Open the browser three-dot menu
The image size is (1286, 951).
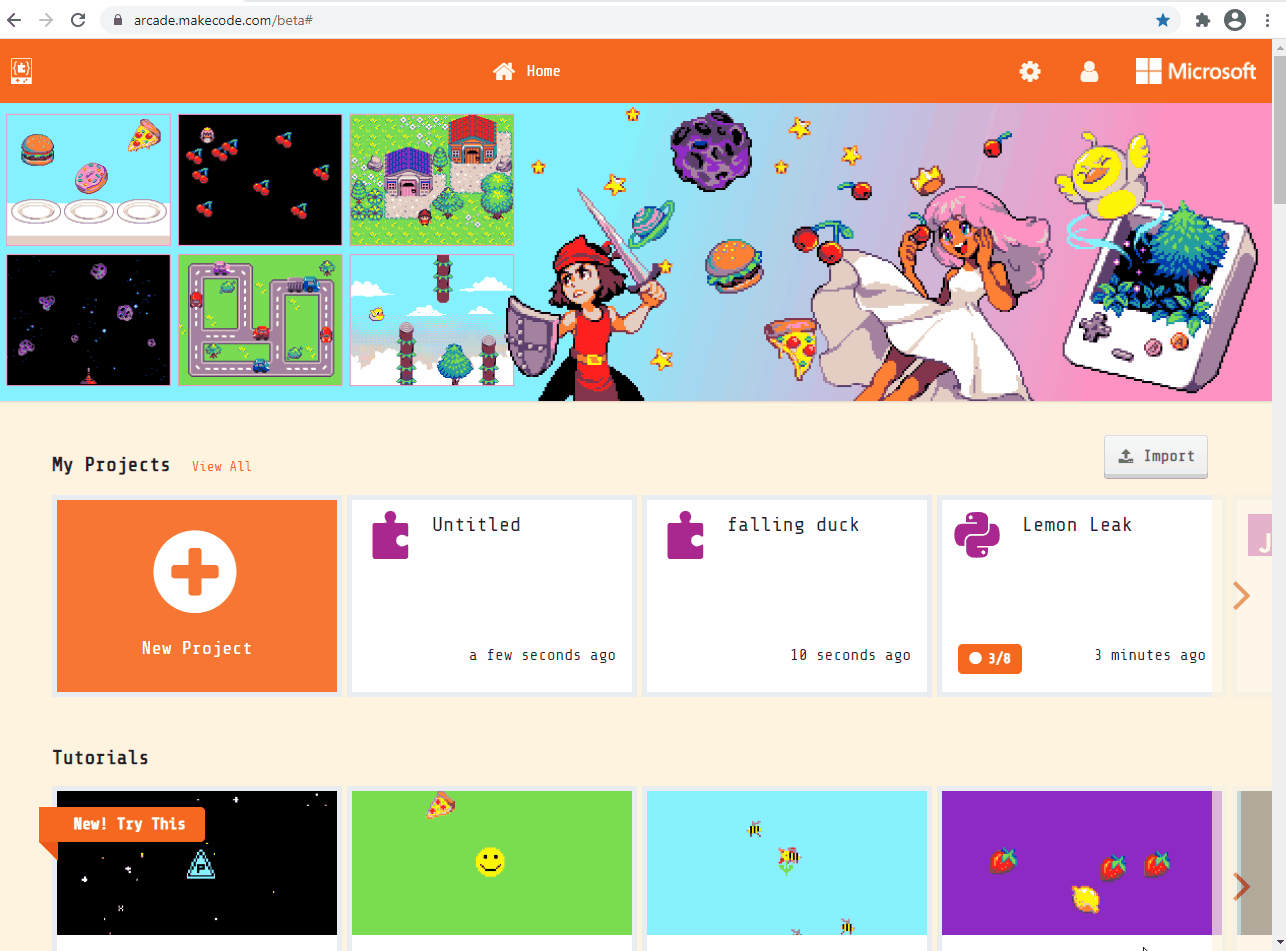[x=1268, y=20]
